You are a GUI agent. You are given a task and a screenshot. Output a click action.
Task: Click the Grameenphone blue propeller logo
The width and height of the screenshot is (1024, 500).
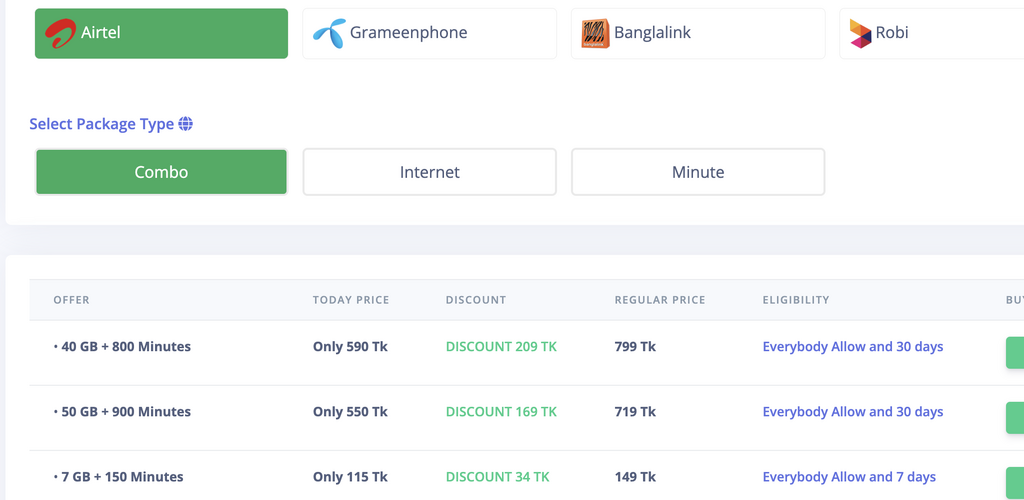(329, 33)
